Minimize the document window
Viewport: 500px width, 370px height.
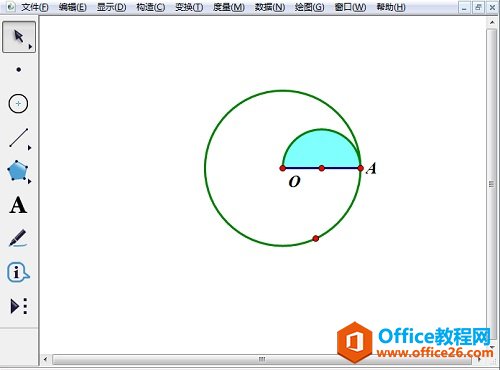click(464, 7)
